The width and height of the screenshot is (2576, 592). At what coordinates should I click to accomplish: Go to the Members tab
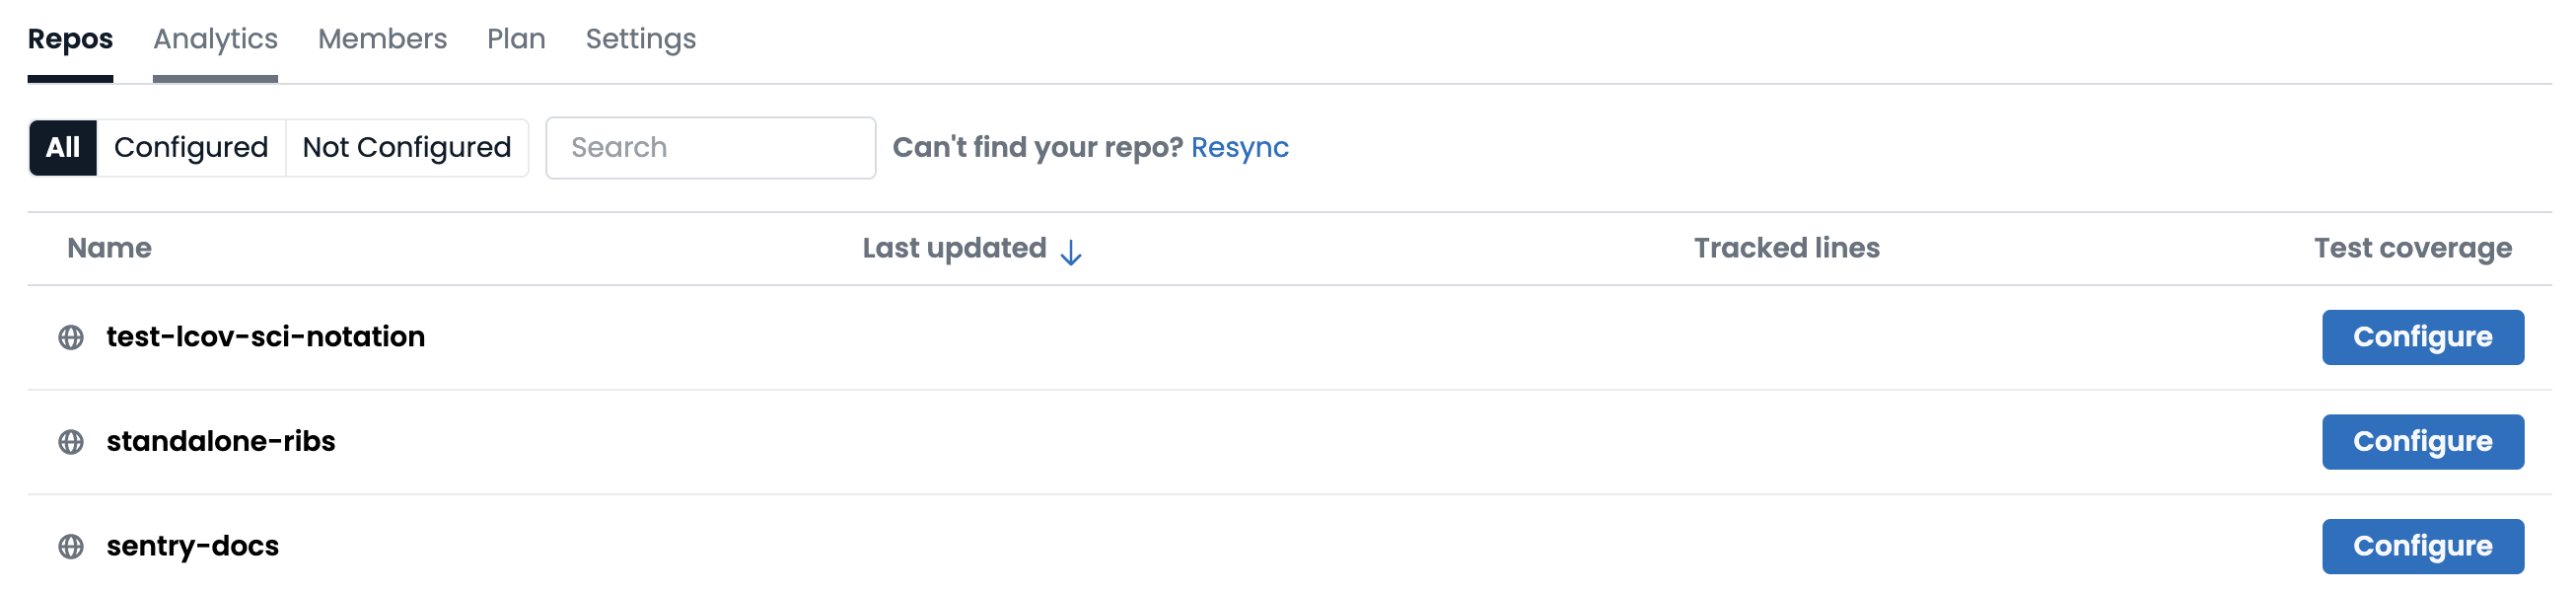(x=382, y=39)
